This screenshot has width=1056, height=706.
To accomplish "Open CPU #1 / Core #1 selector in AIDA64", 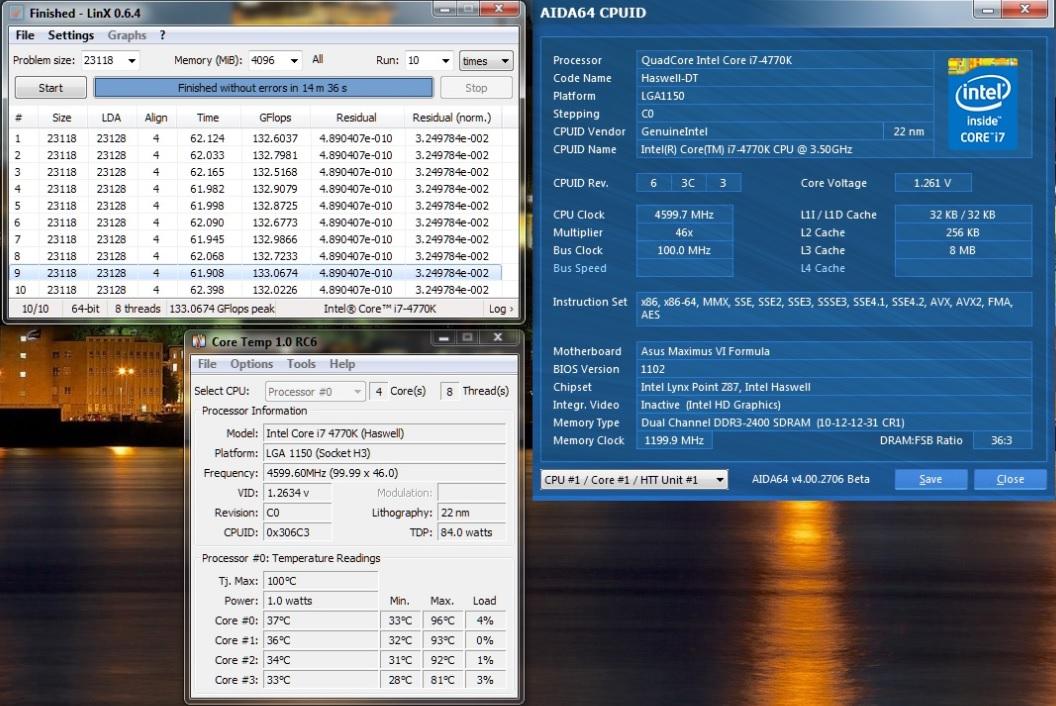I will (634, 480).
